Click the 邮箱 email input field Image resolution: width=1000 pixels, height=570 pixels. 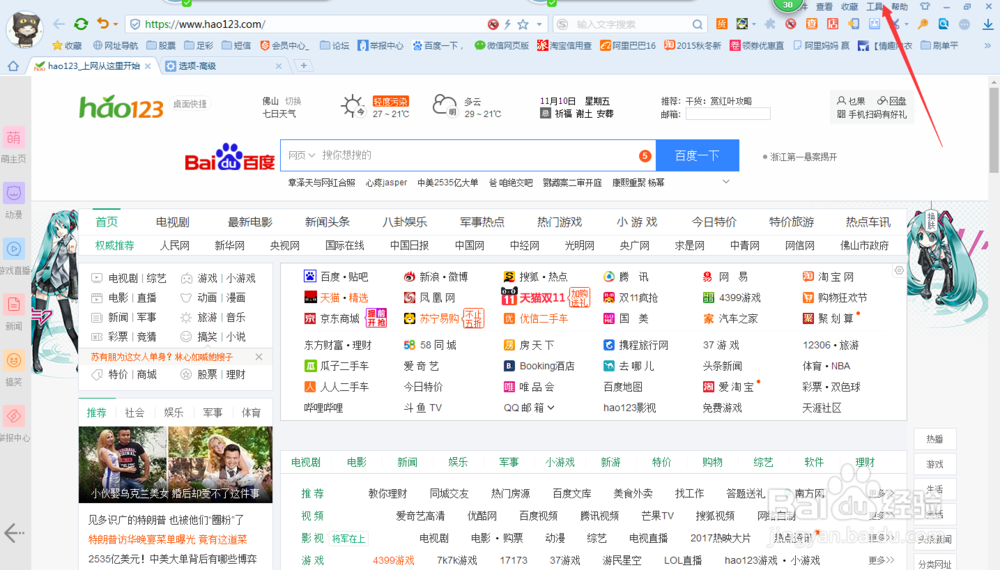(728, 114)
